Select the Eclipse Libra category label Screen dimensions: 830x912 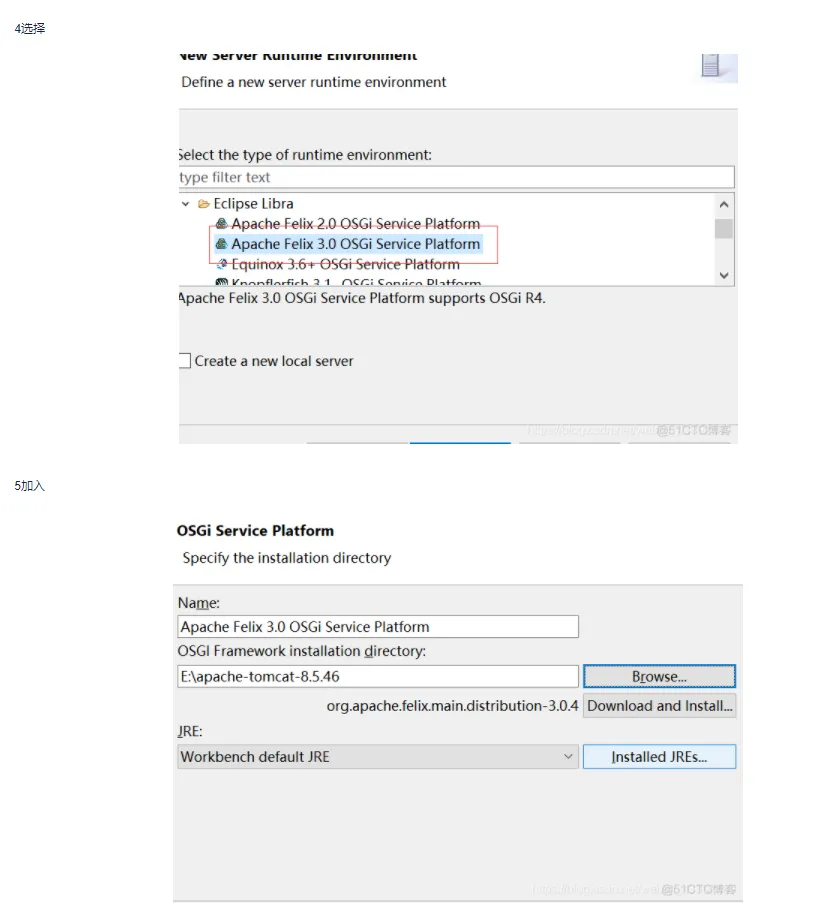point(253,204)
